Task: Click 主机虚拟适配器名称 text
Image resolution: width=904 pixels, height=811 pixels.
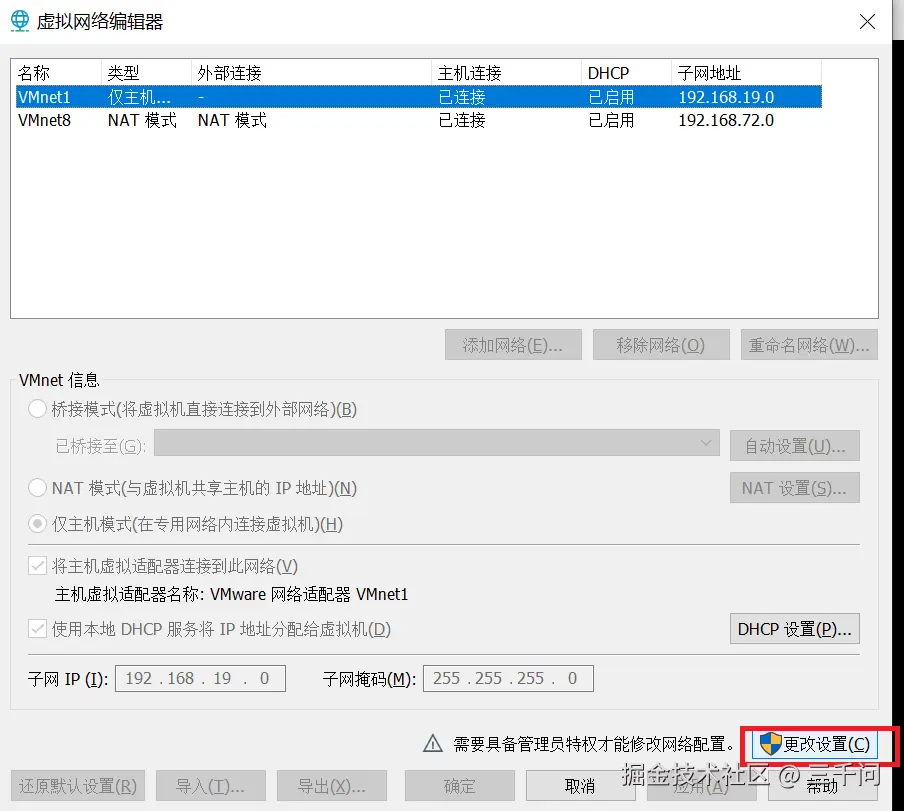Action: pos(231,594)
